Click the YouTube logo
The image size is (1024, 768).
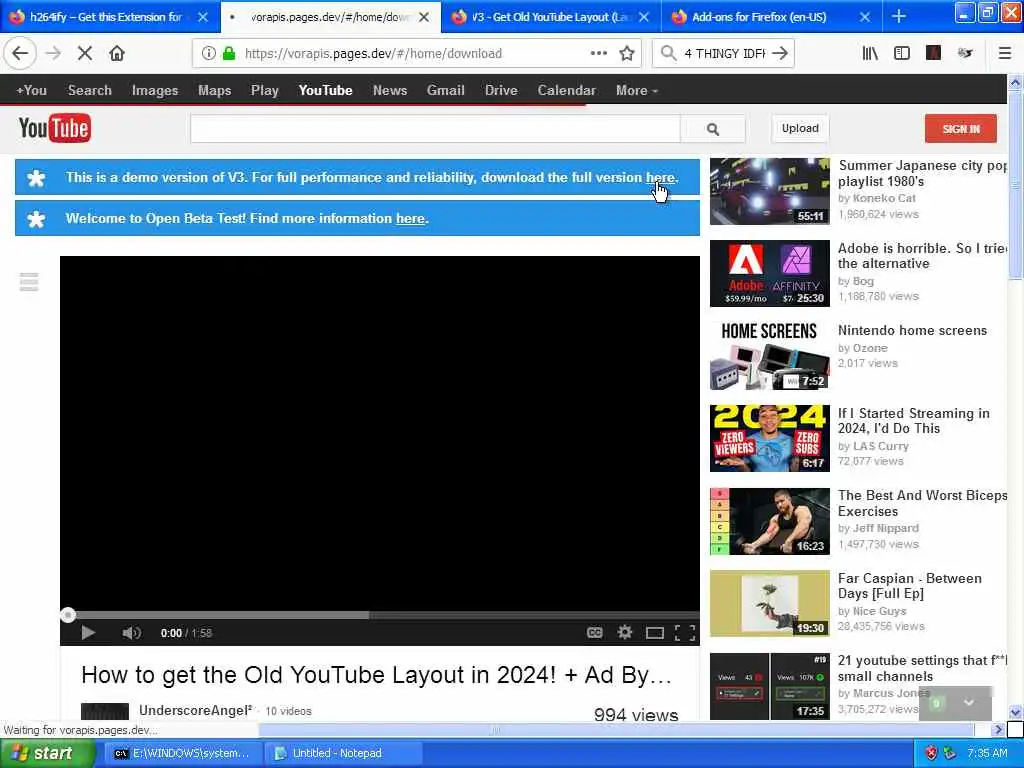click(x=55, y=128)
